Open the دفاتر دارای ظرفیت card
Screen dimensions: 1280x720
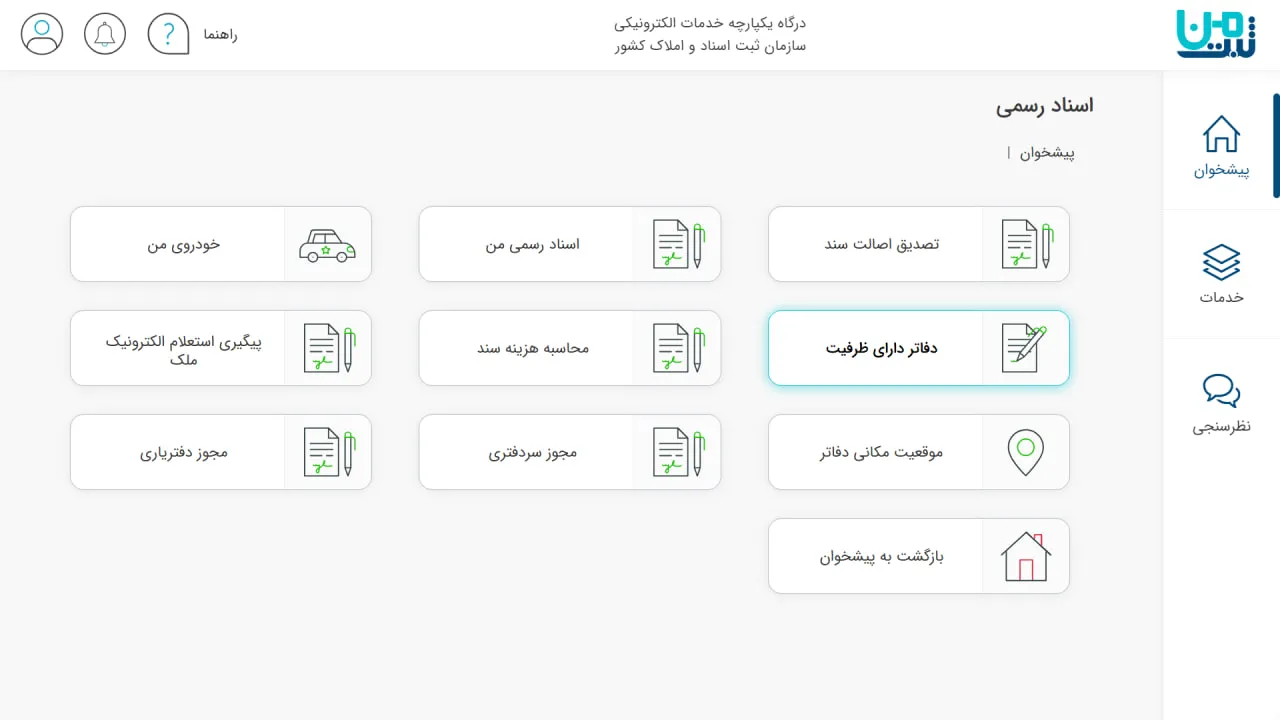coord(919,348)
